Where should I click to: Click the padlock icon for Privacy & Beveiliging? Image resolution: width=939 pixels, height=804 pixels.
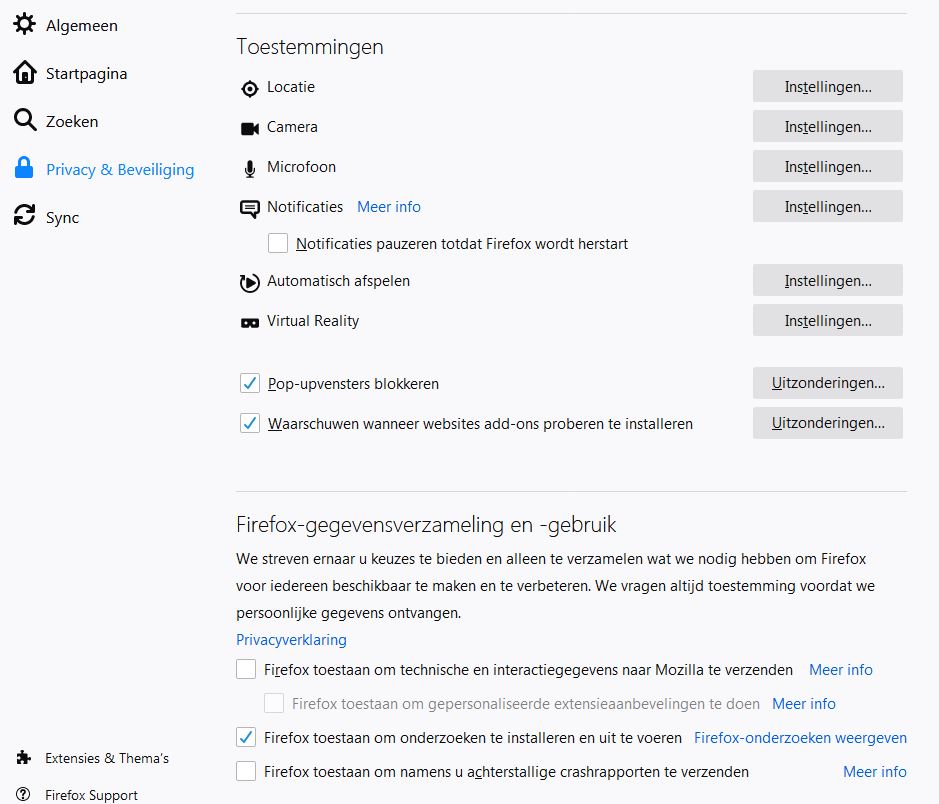[x=24, y=169]
